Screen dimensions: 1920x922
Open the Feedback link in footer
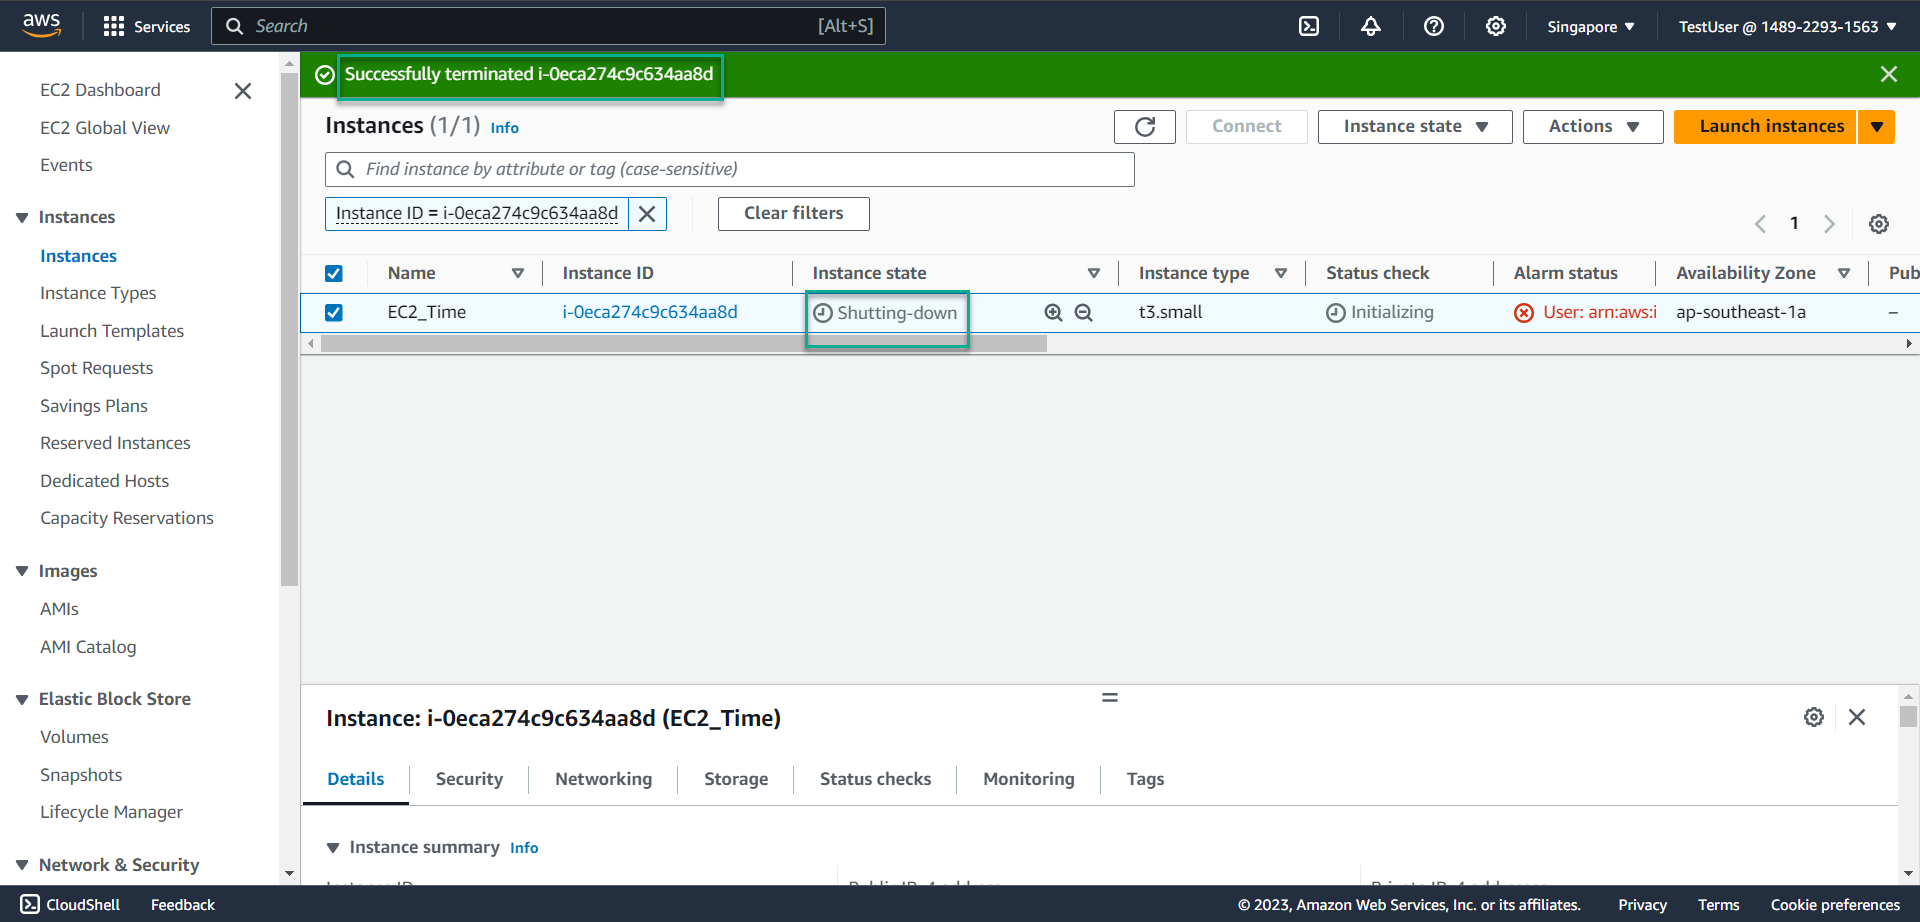coord(182,904)
